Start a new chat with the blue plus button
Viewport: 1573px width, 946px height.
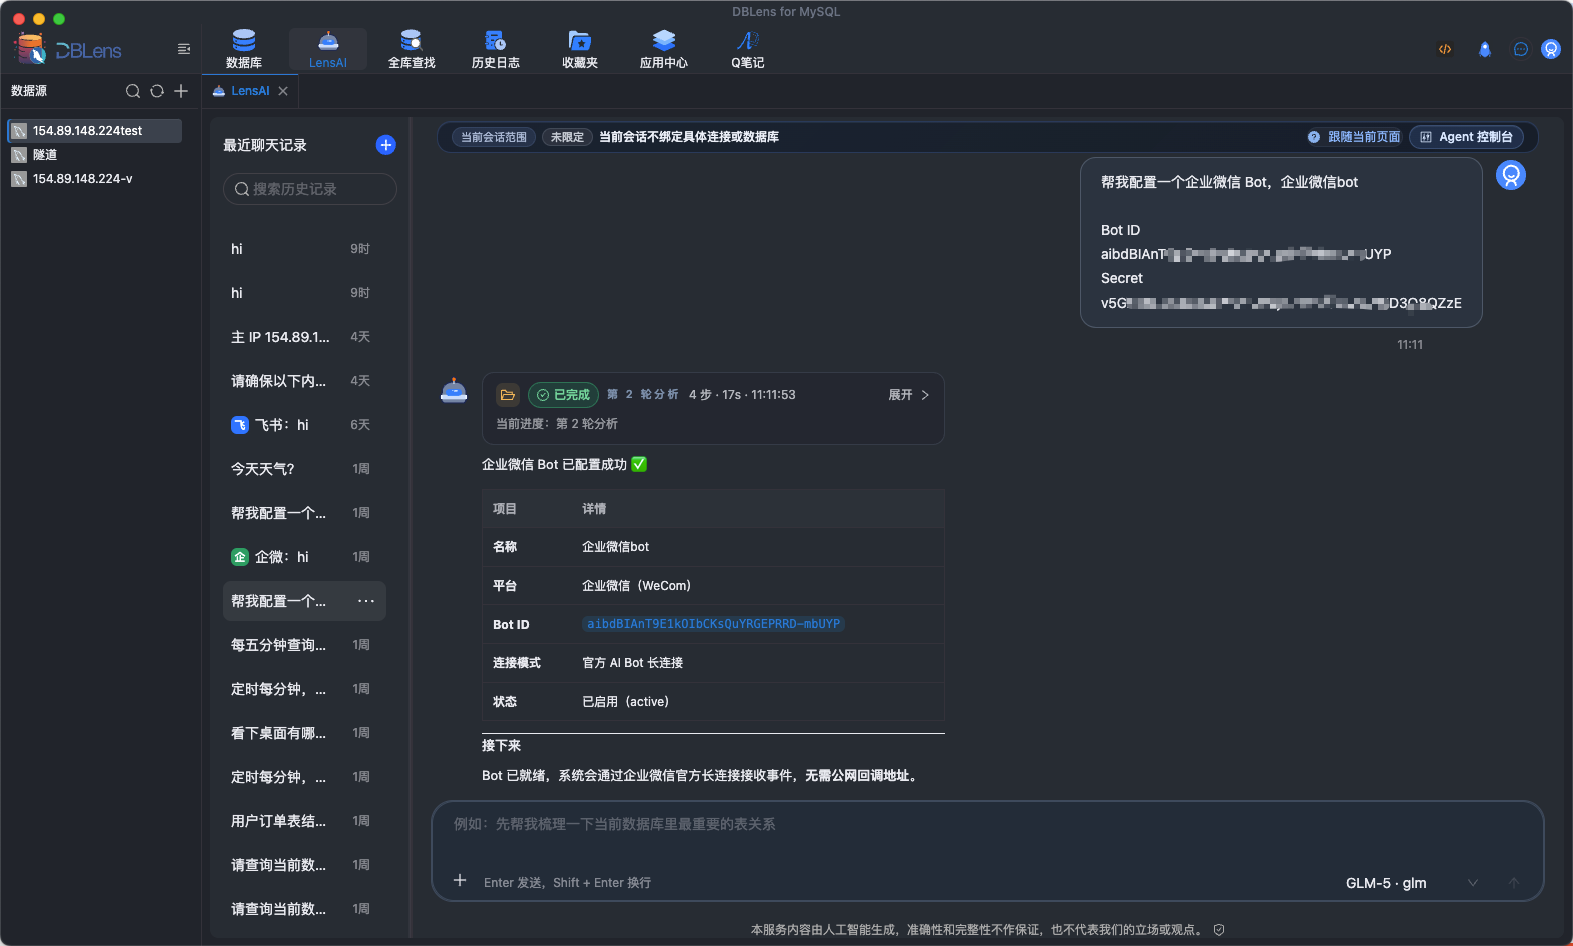pos(385,145)
